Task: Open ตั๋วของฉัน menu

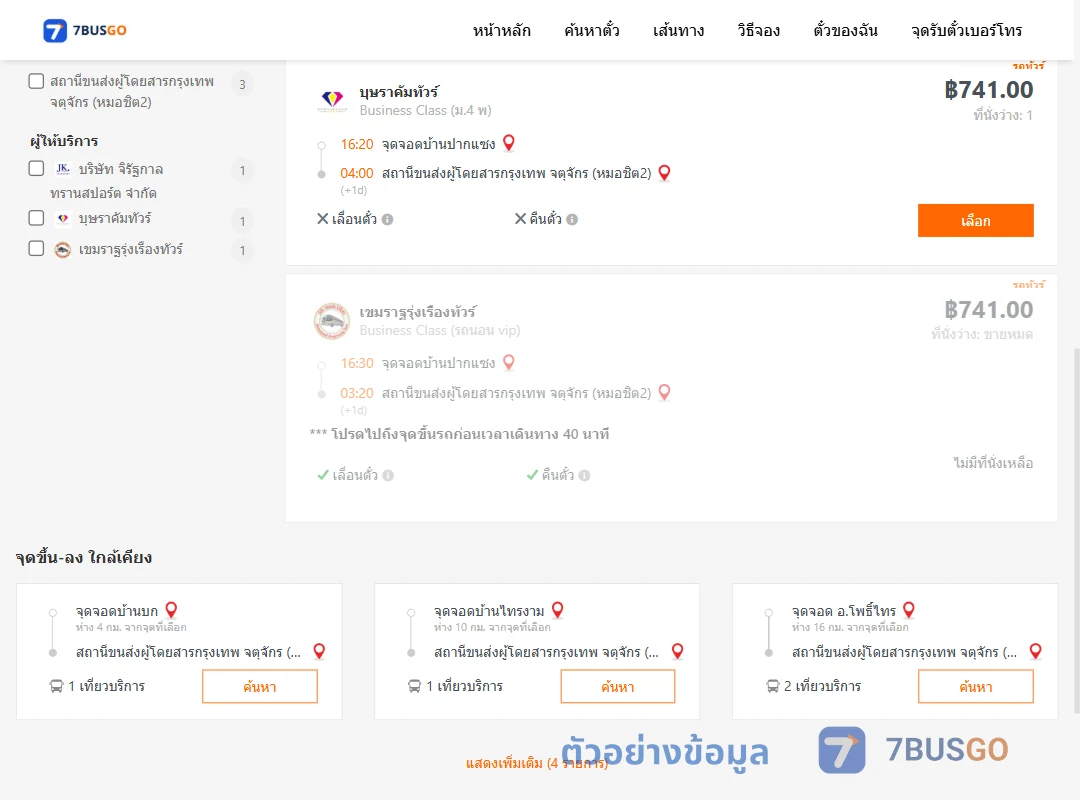Action: [x=845, y=30]
